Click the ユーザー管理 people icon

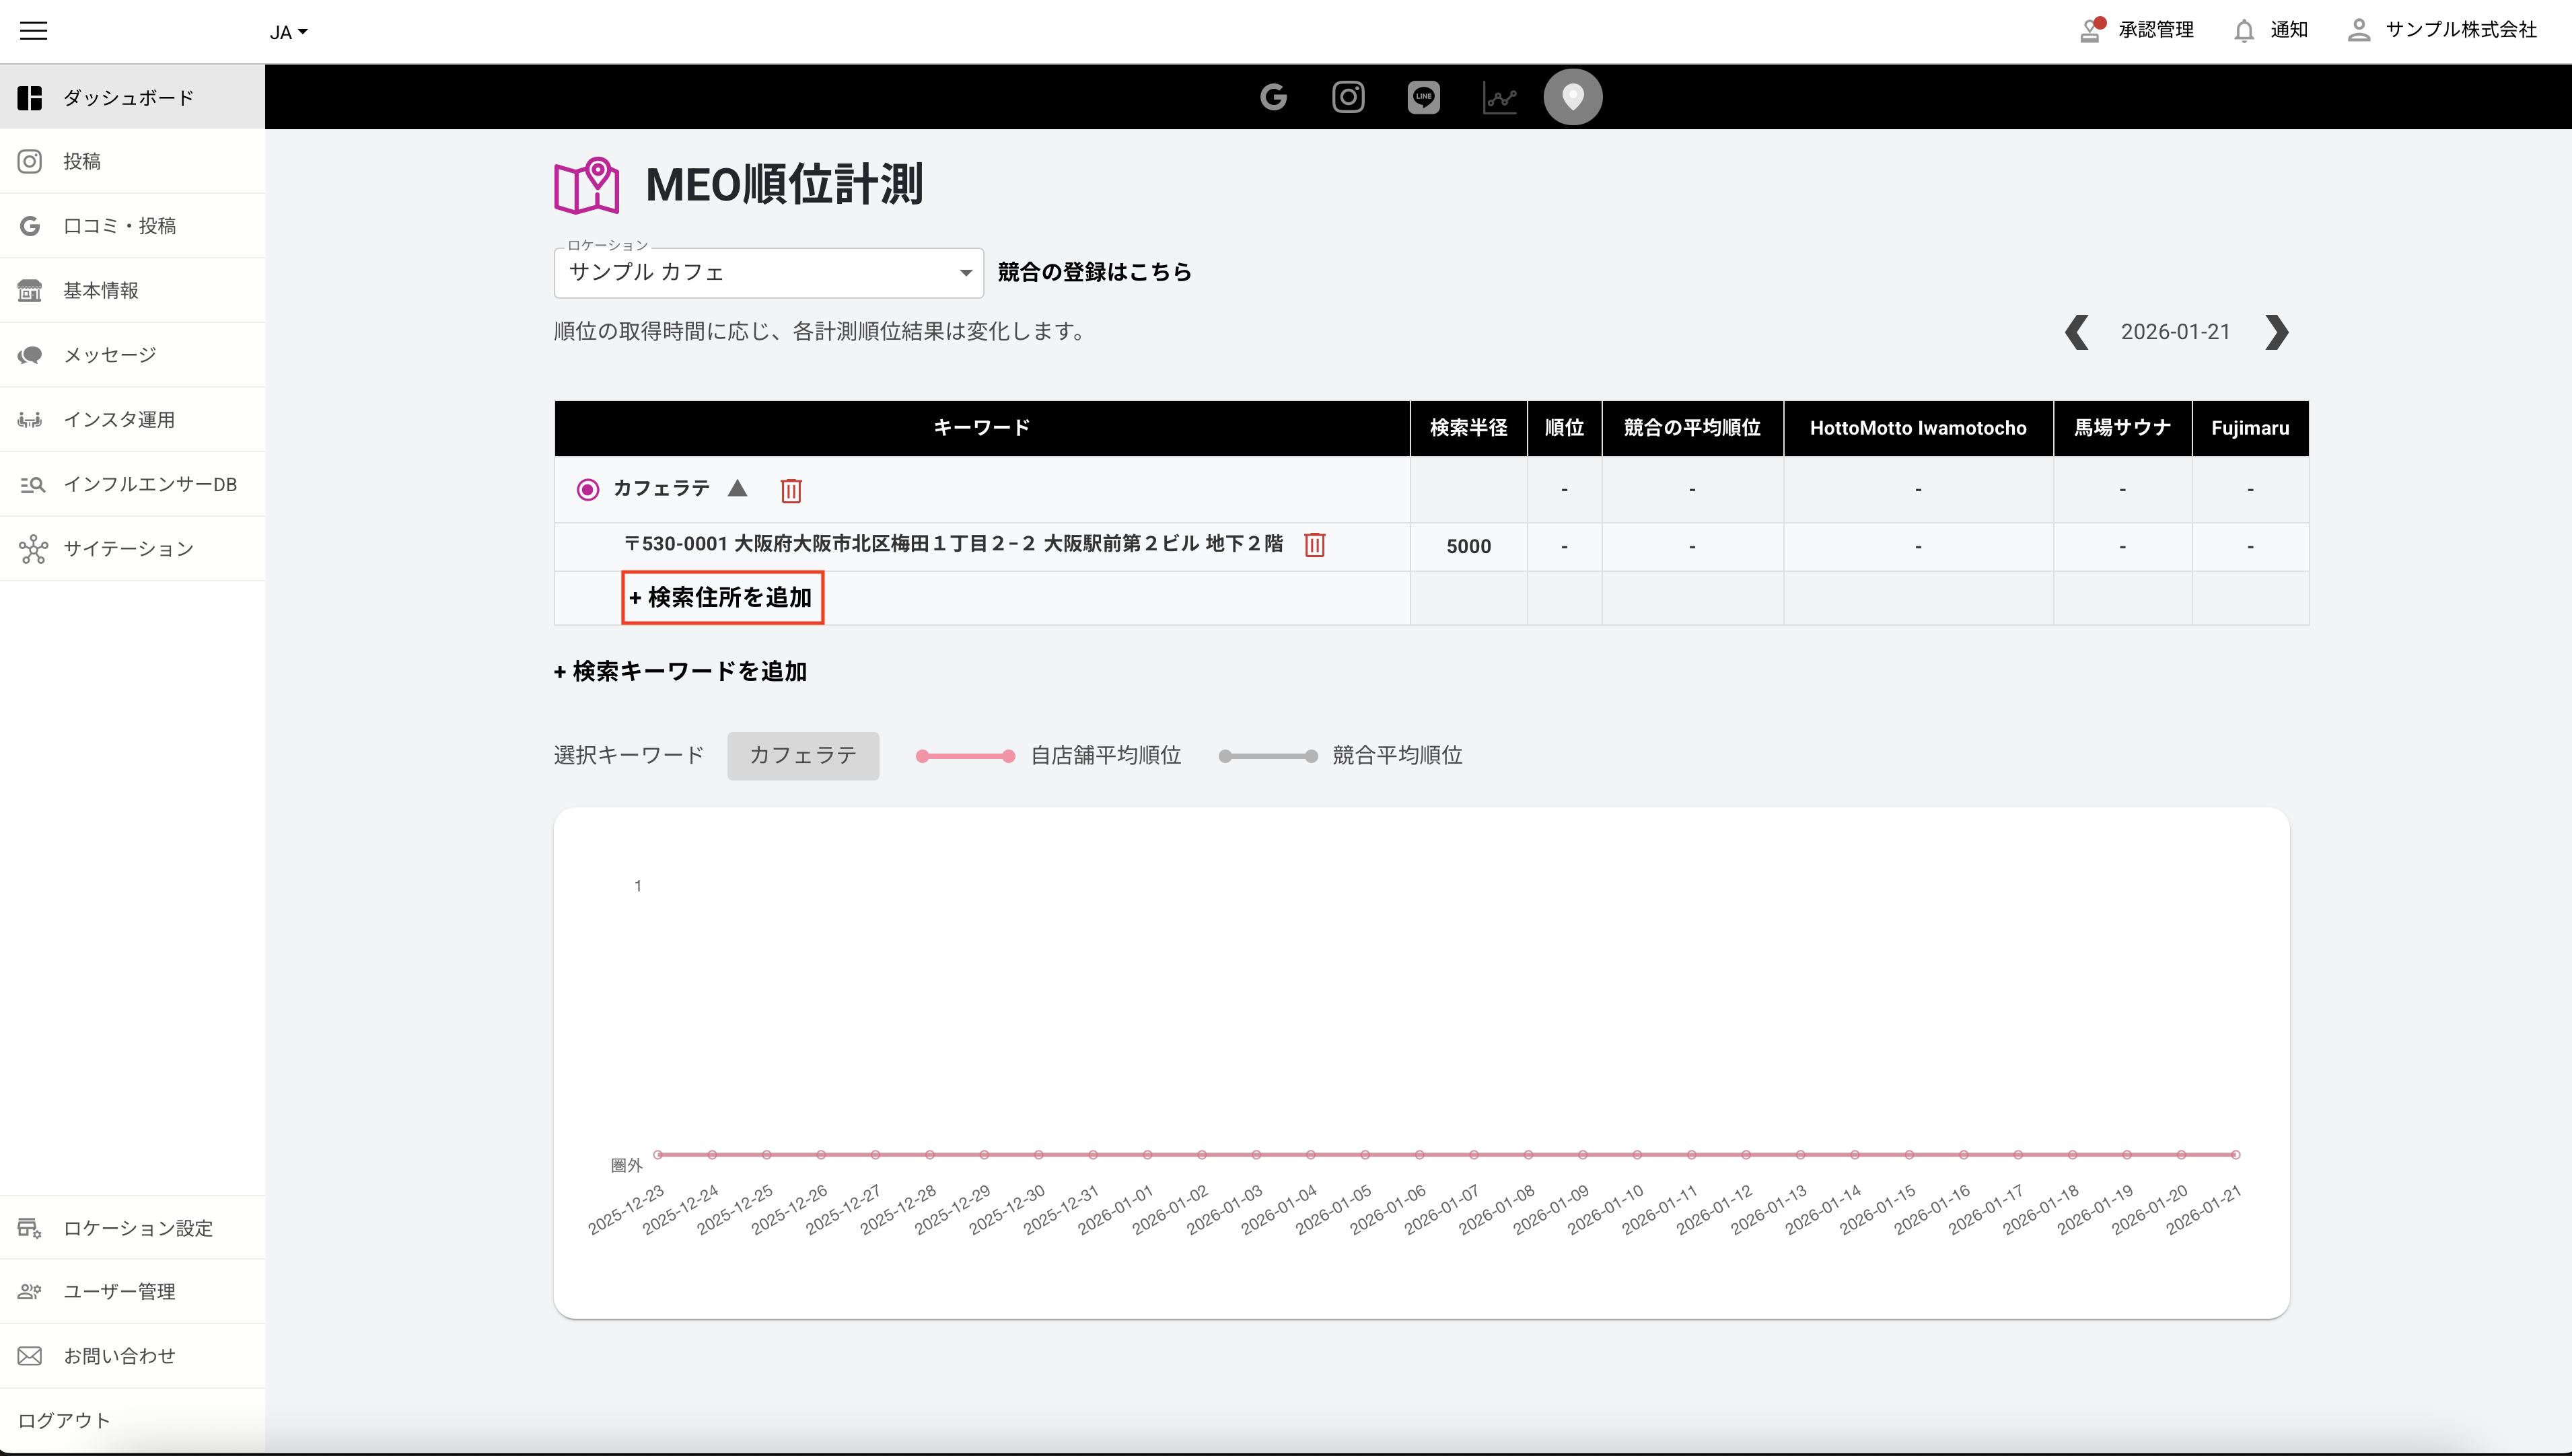(30, 1292)
